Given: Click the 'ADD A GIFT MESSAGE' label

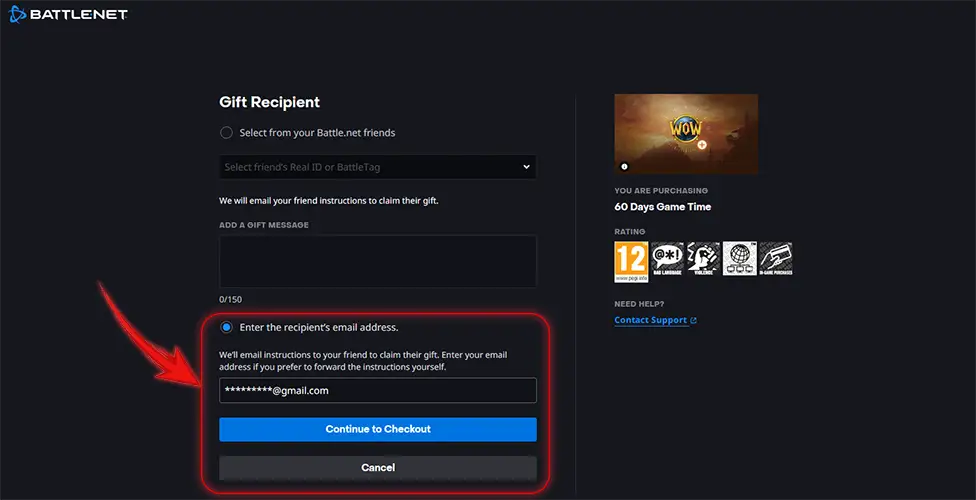Looking at the screenshot, I should coord(264,225).
